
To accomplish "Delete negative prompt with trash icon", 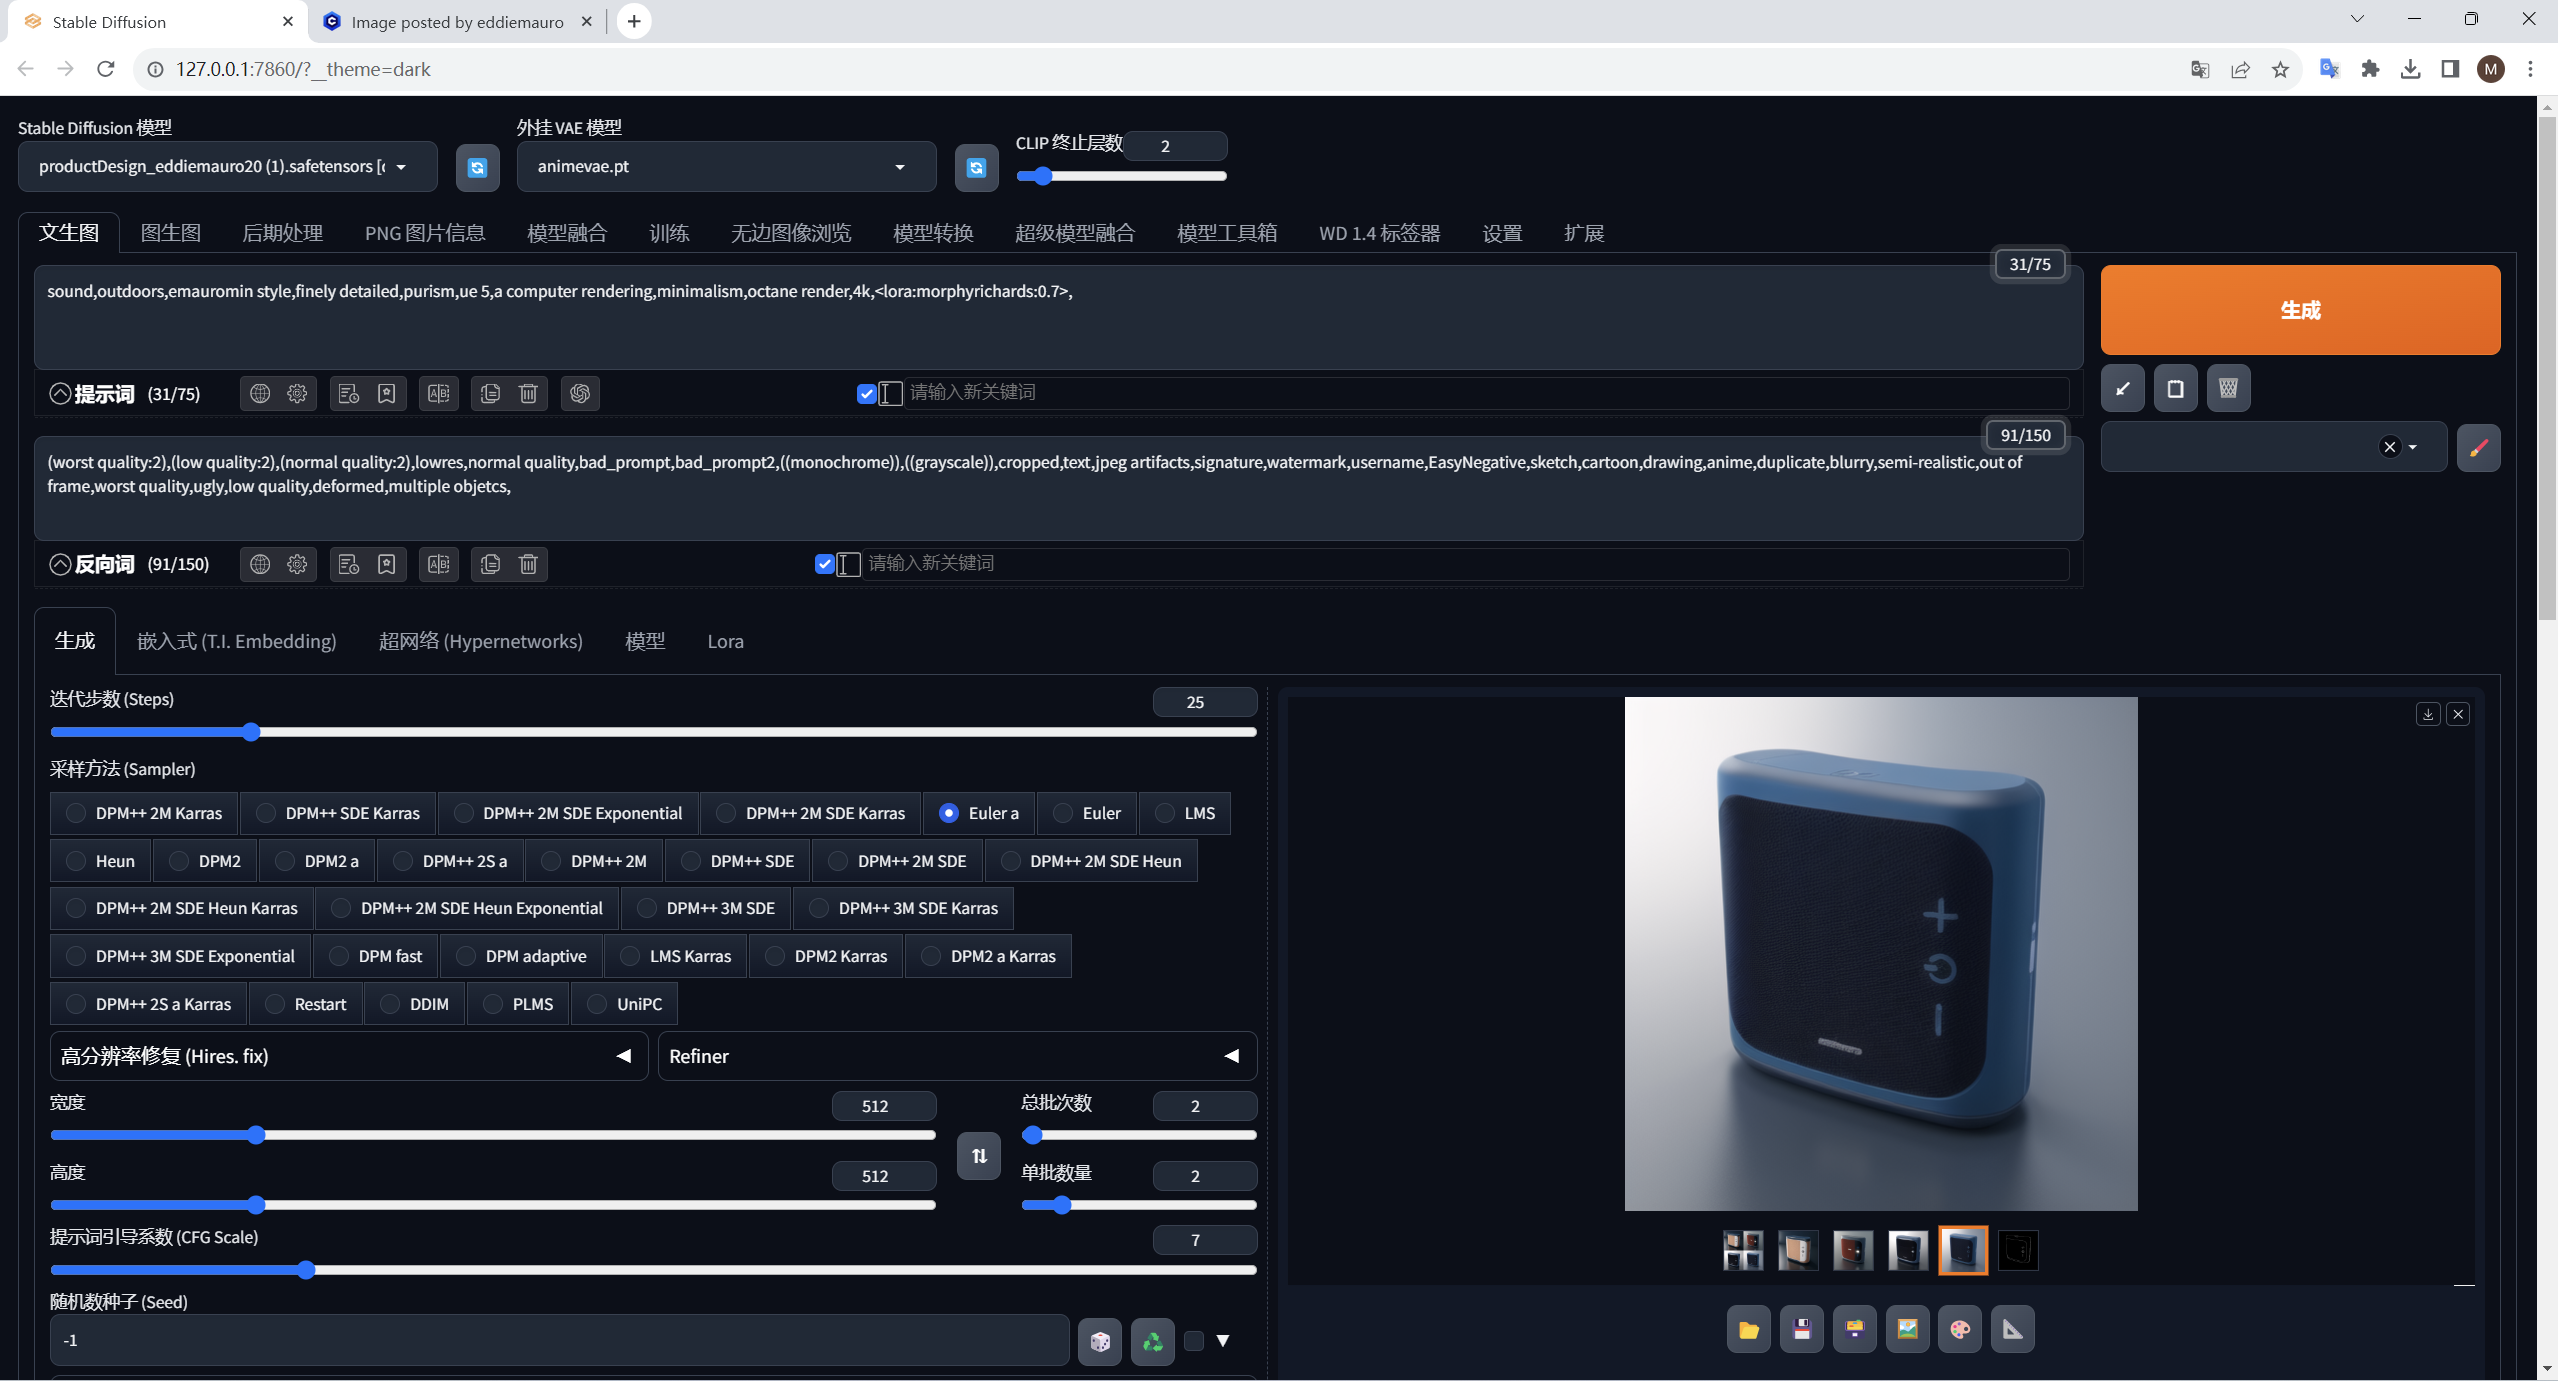I will 528,564.
